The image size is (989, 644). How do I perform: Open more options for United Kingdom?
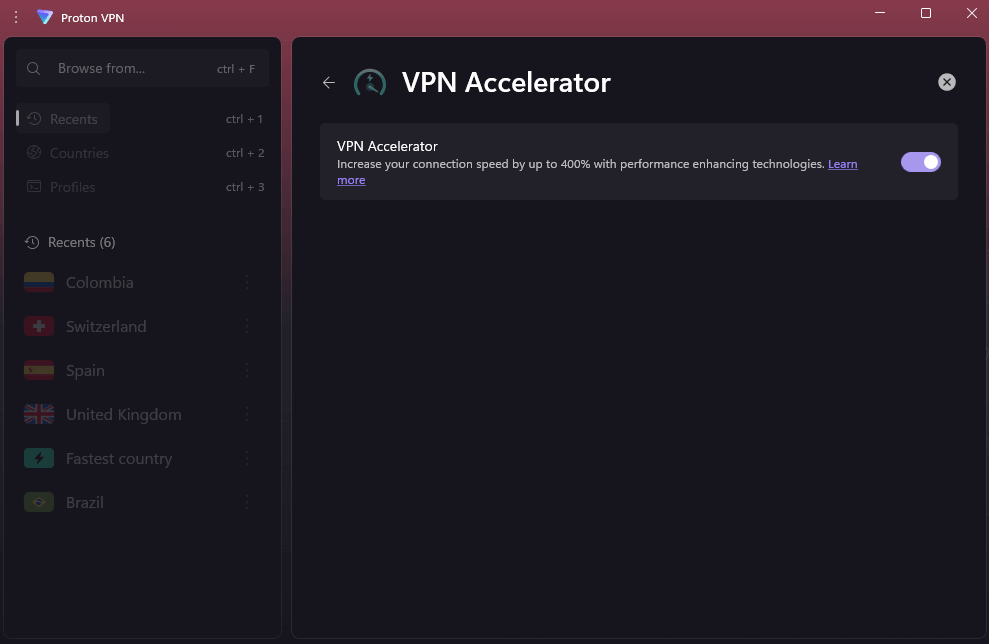247,414
